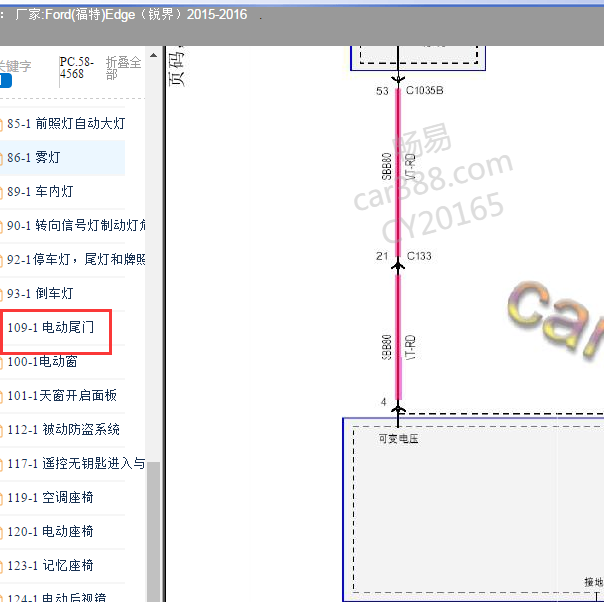
Task: Click document icon beside 120-1 电动座椅
Action: point(1,532)
